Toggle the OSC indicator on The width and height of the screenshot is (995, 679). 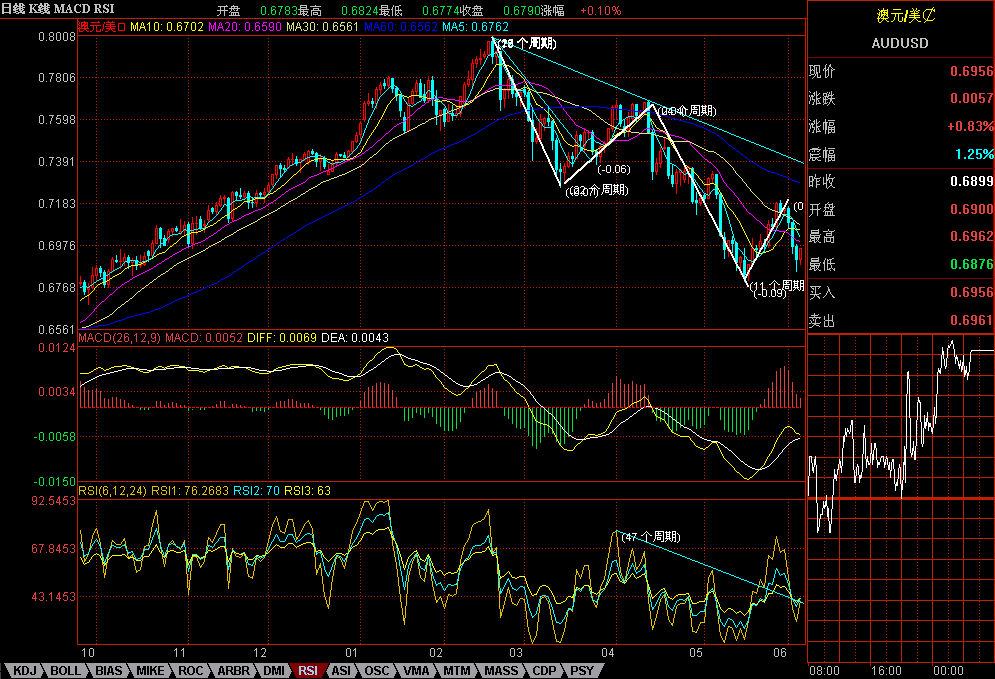pyautogui.click(x=377, y=671)
